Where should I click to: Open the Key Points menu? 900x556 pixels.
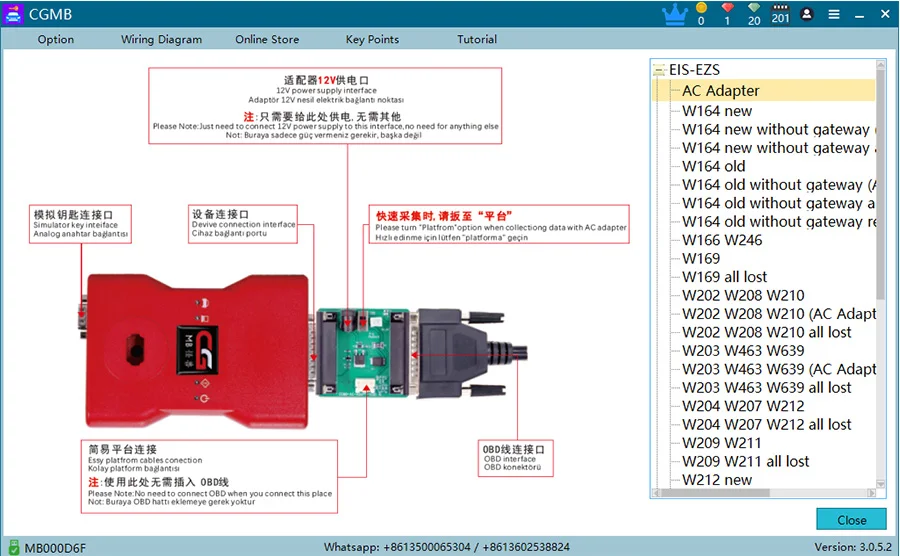pos(372,40)
